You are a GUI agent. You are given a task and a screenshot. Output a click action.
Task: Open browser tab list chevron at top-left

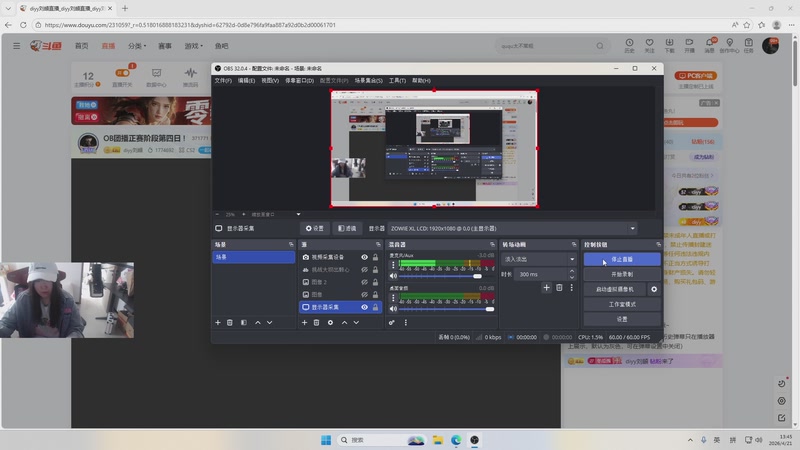[8, 9]
